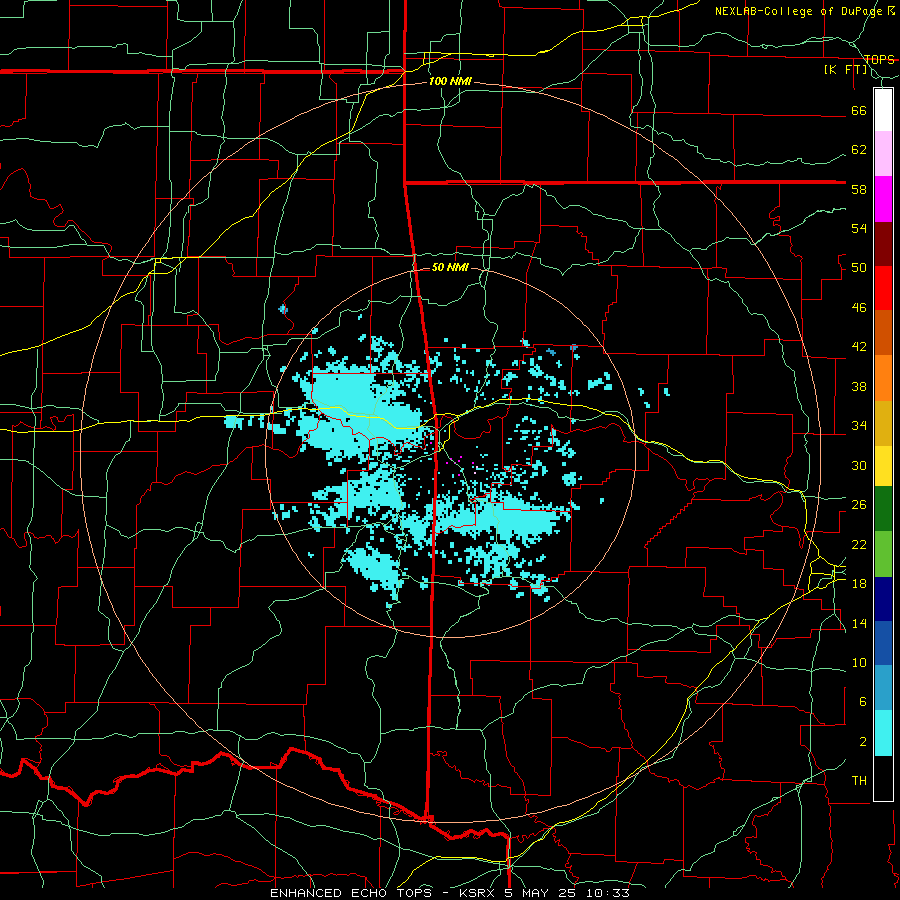Select the dark orange 46 kft swatch
This screenshot has height=900, width=900.
pos(883,333)
